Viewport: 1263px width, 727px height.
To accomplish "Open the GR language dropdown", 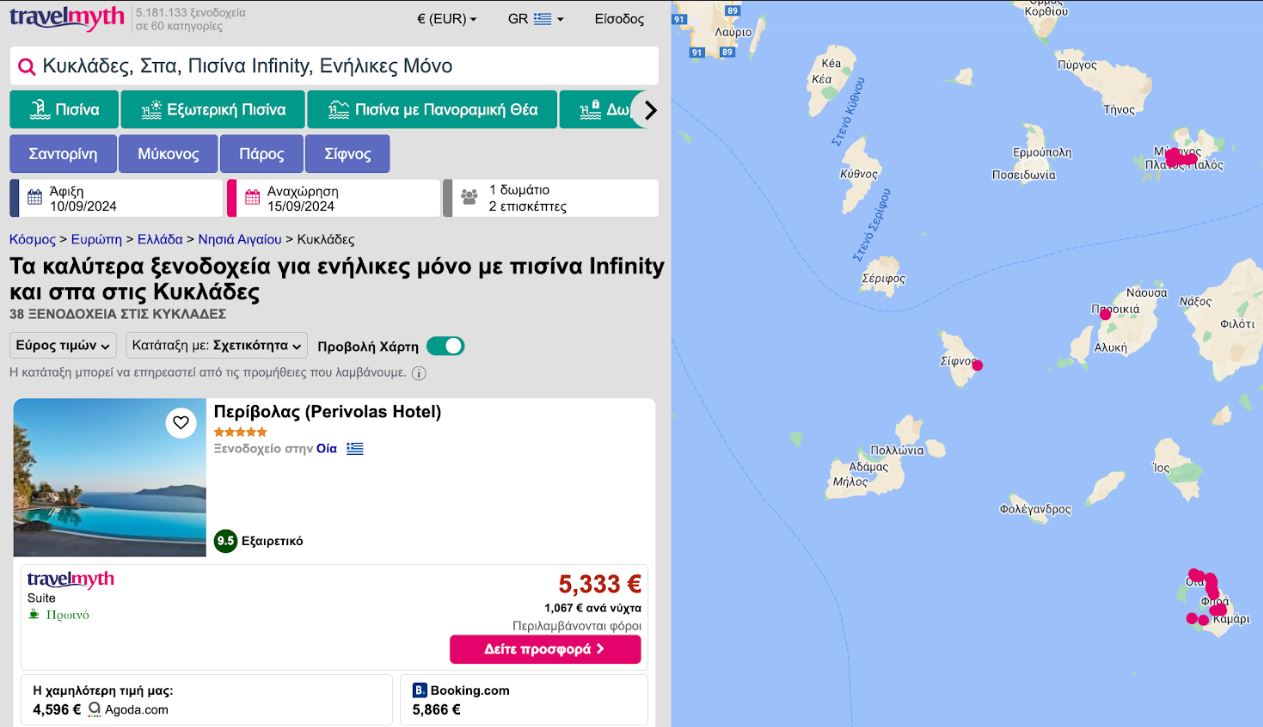I will pos(535,19).
